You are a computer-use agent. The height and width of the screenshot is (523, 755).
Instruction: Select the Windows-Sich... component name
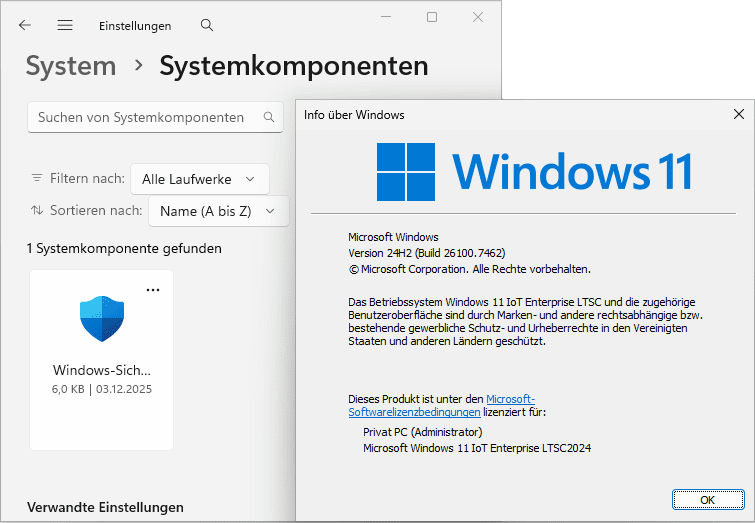tap(102, 370)
